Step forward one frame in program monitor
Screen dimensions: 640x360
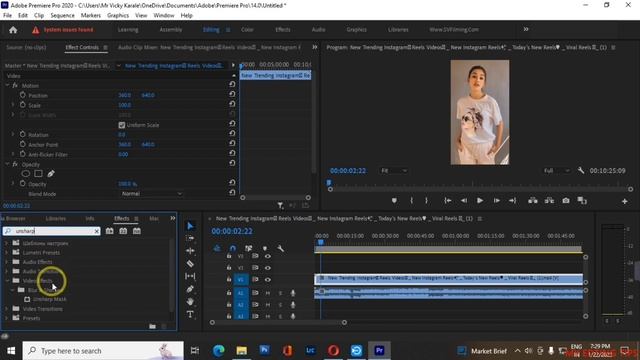coord(496,200)
